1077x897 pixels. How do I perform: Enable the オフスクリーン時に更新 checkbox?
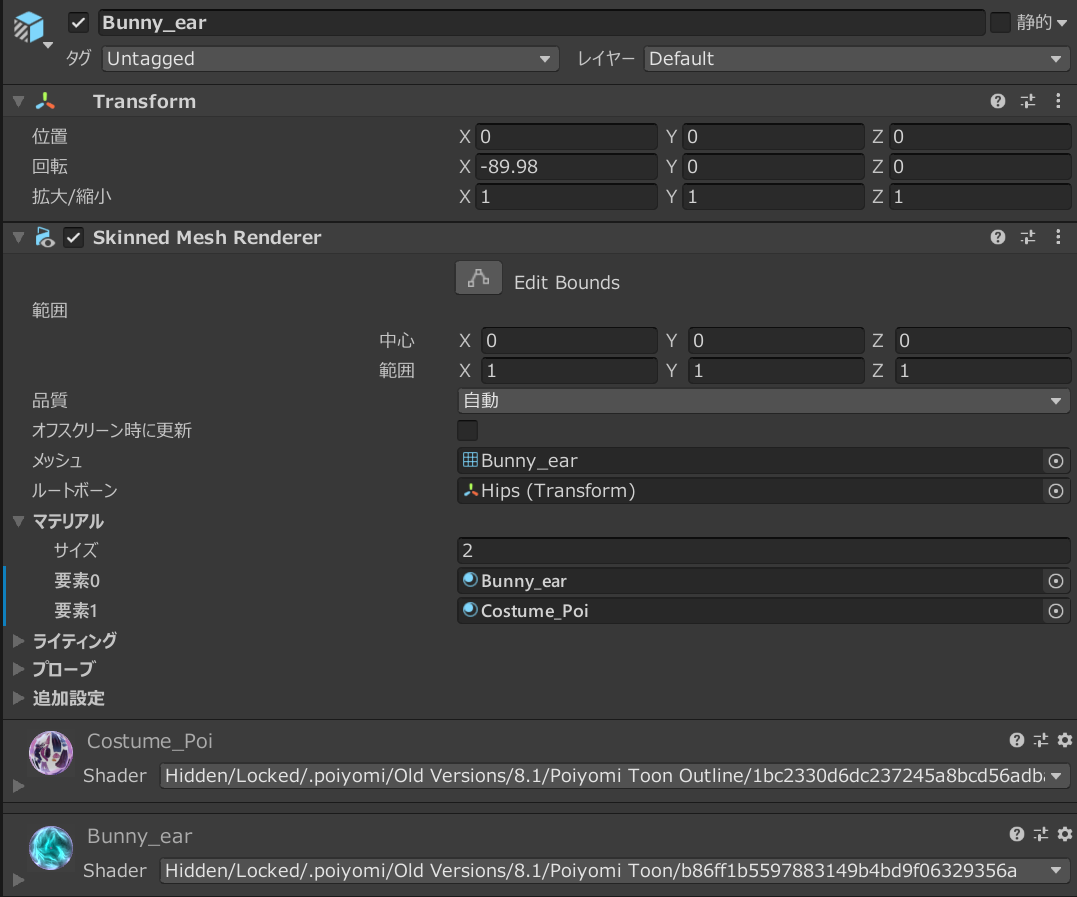467,430
